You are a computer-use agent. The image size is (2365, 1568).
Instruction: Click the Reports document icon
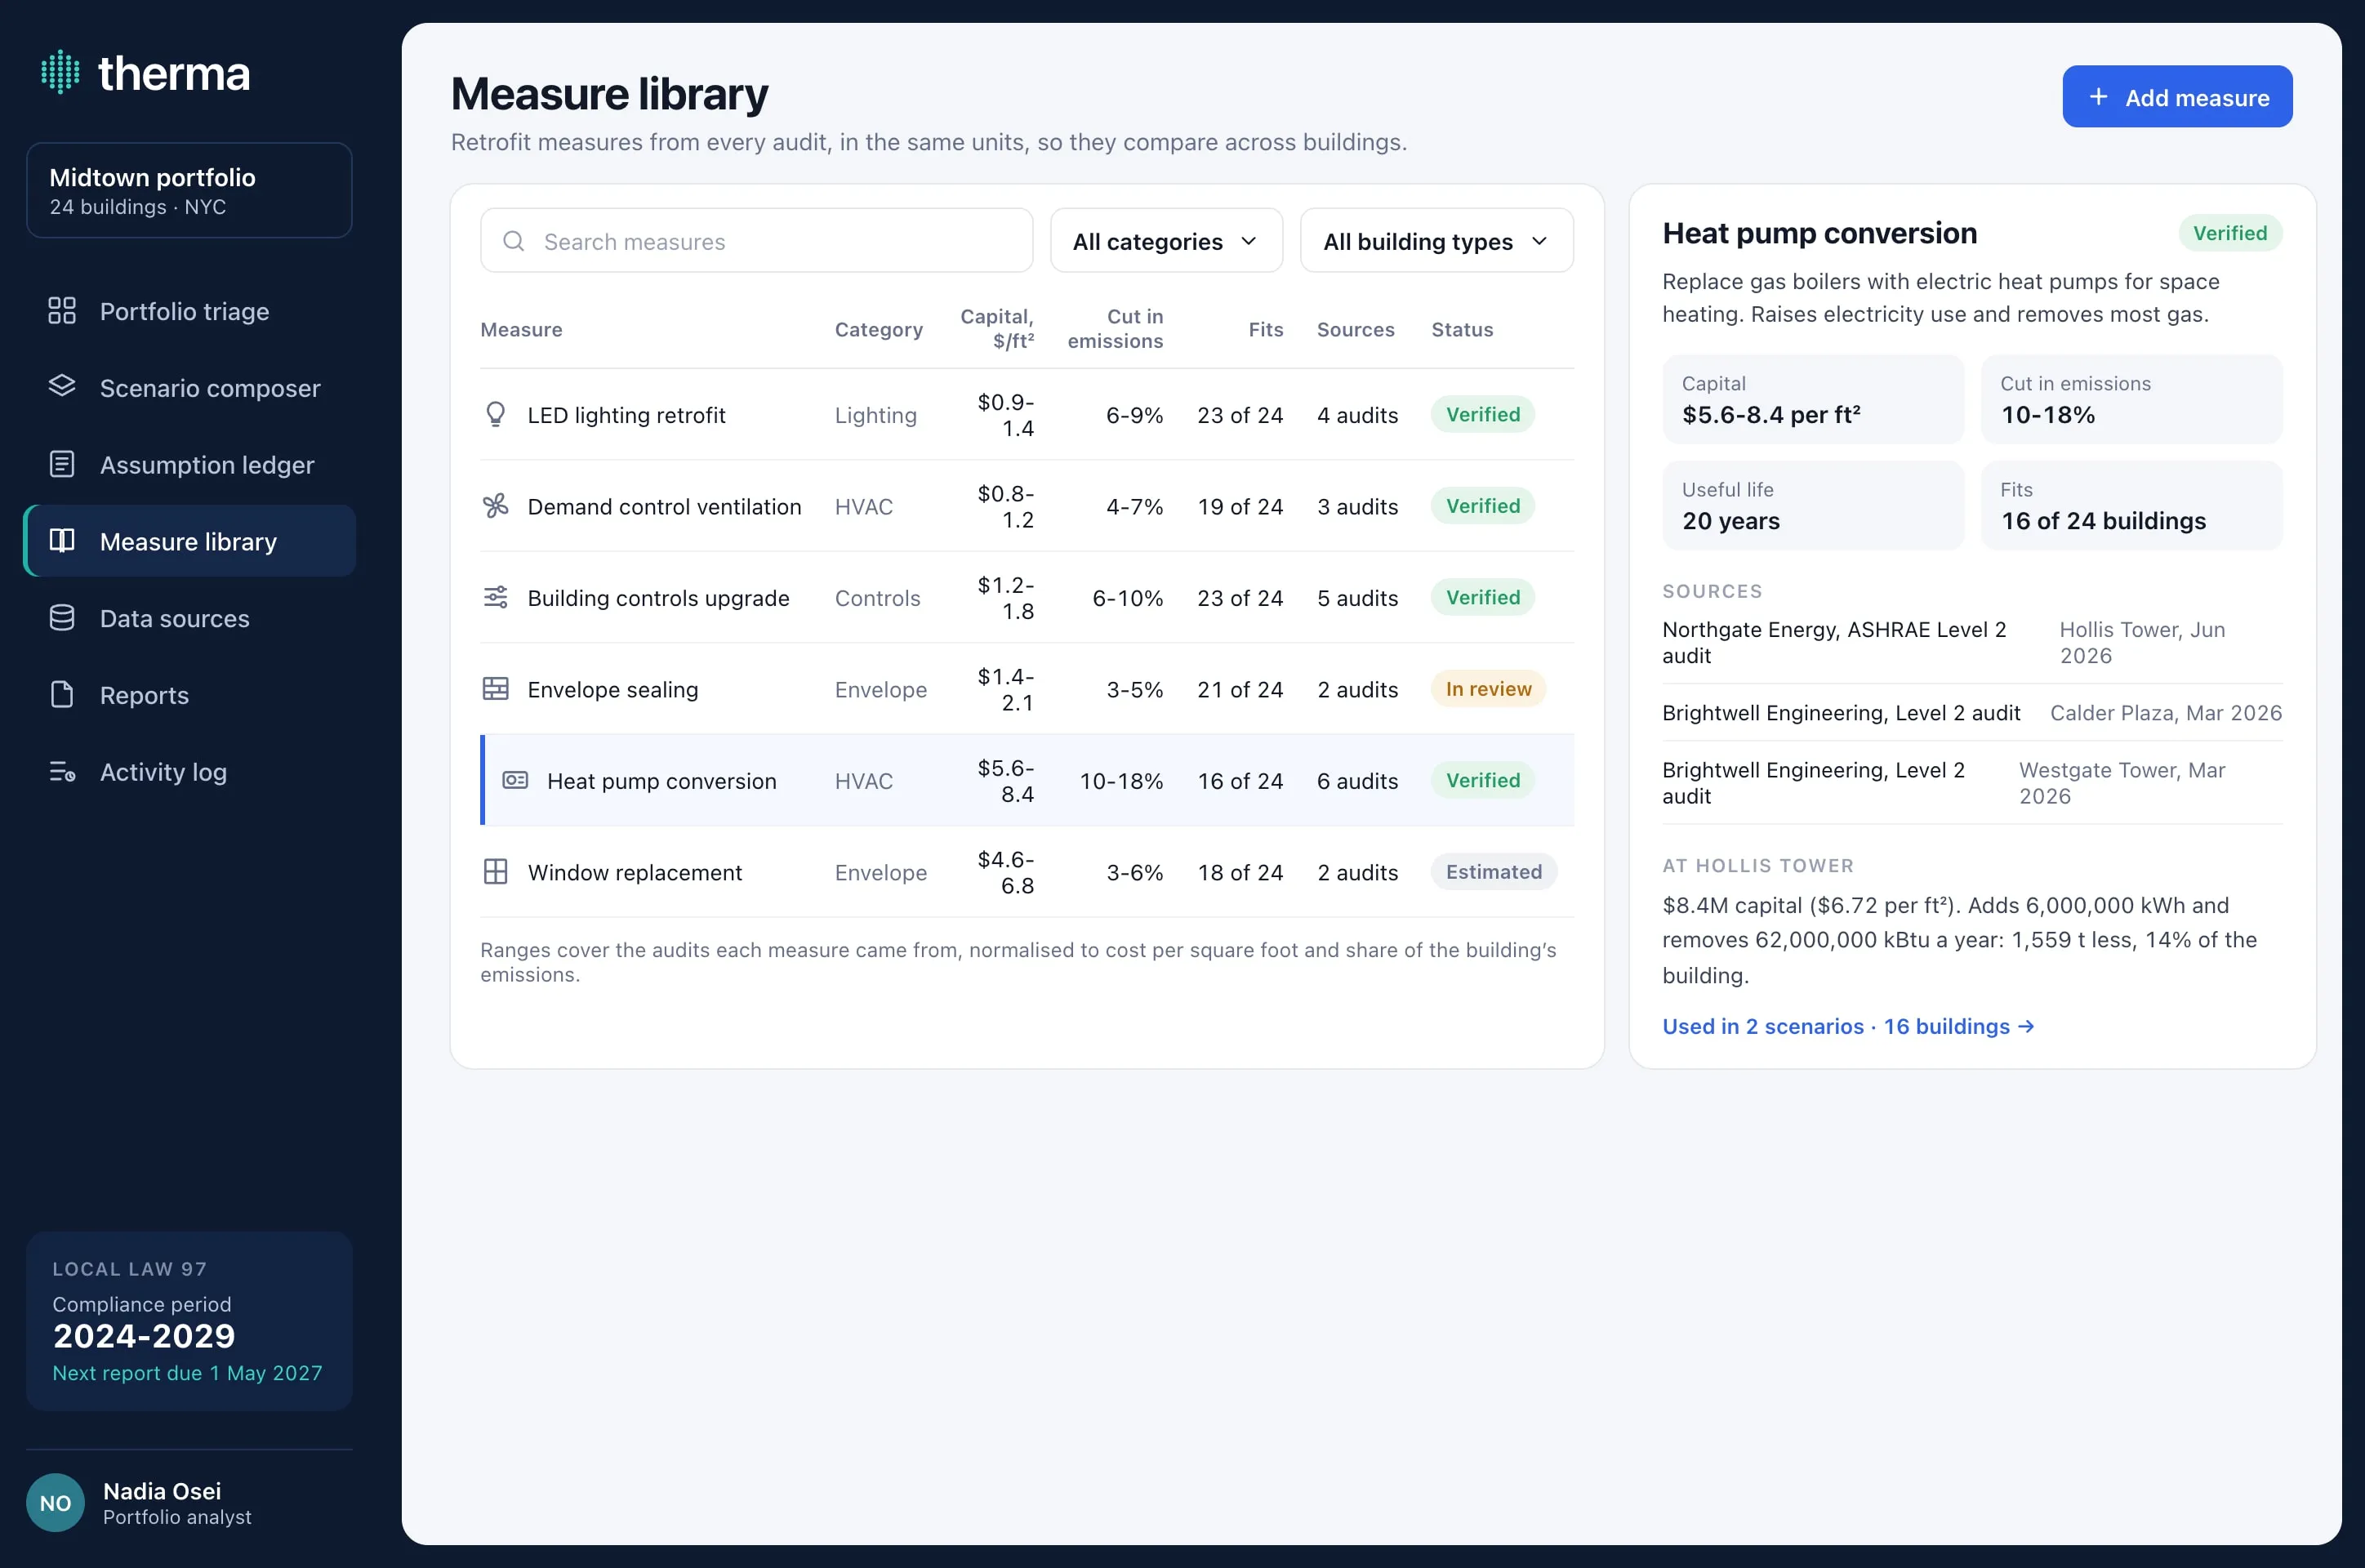62,694
